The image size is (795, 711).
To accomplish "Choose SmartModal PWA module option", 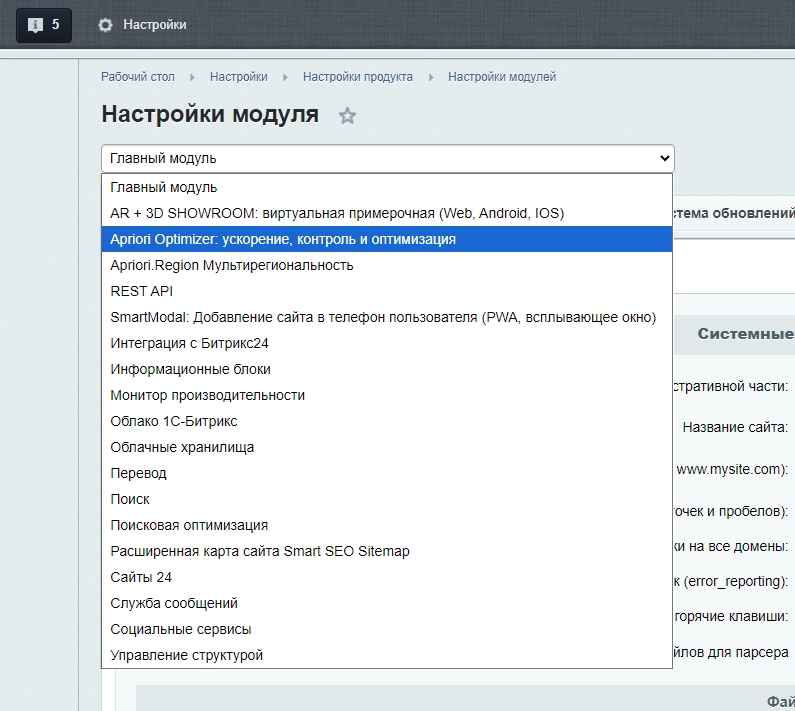I will (x=383, y=317).
